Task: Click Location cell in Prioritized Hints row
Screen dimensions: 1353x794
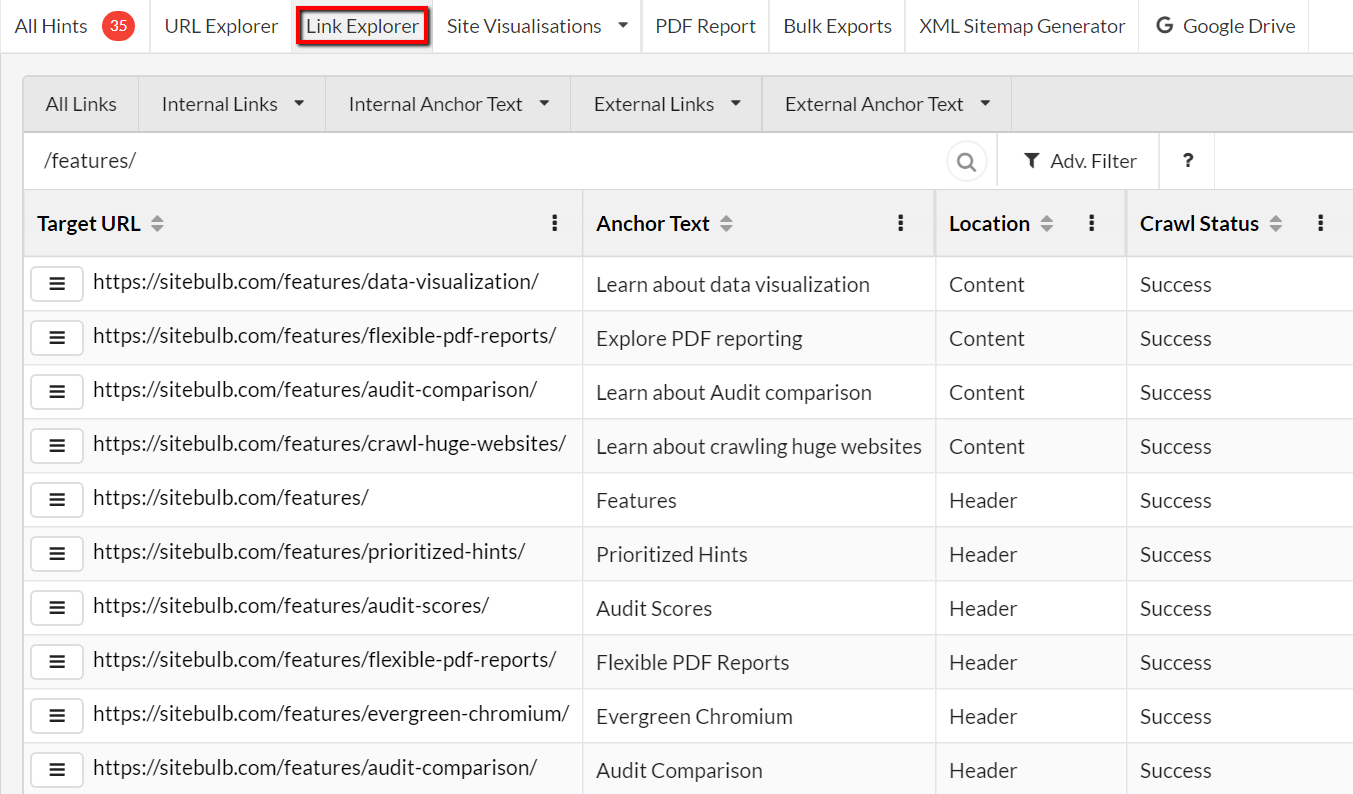Action: [1031, 554]
